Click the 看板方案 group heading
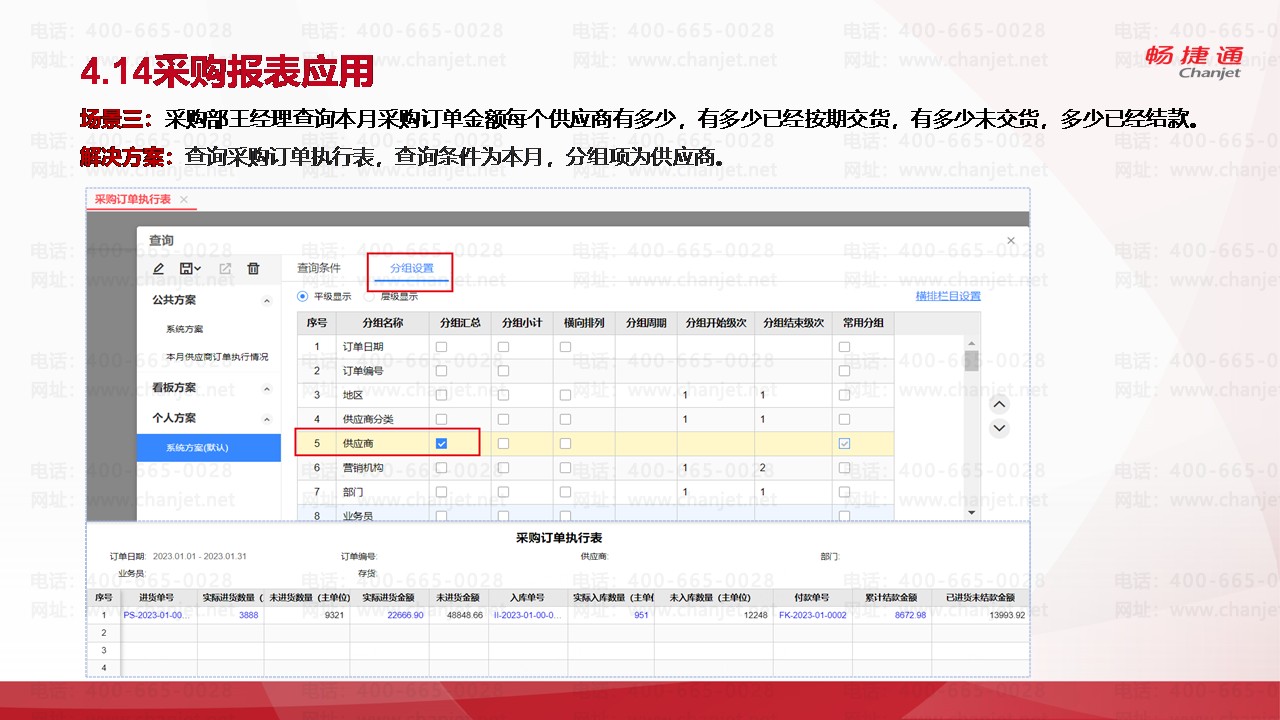1280x720 pixels. tap(174, 389)
